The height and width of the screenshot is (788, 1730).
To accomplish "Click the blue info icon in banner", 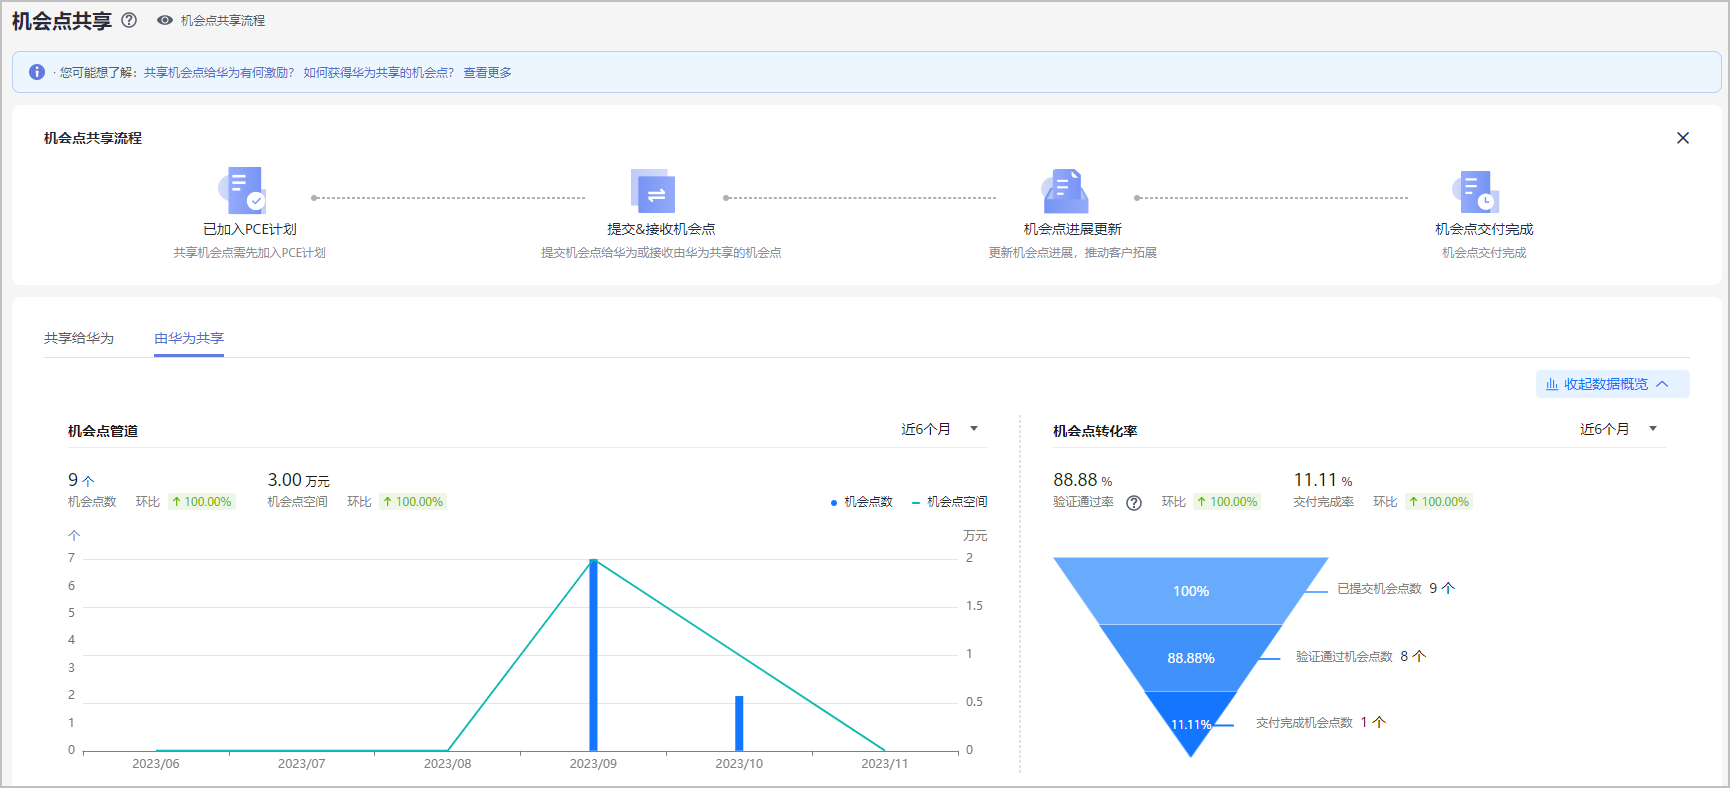I will [x=37, y=72].
